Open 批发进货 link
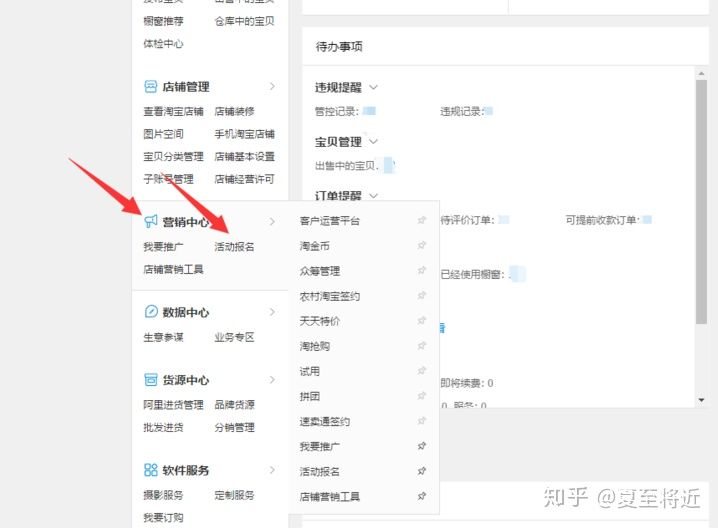Screen dimensions: 718x528 tap(163, 428)
